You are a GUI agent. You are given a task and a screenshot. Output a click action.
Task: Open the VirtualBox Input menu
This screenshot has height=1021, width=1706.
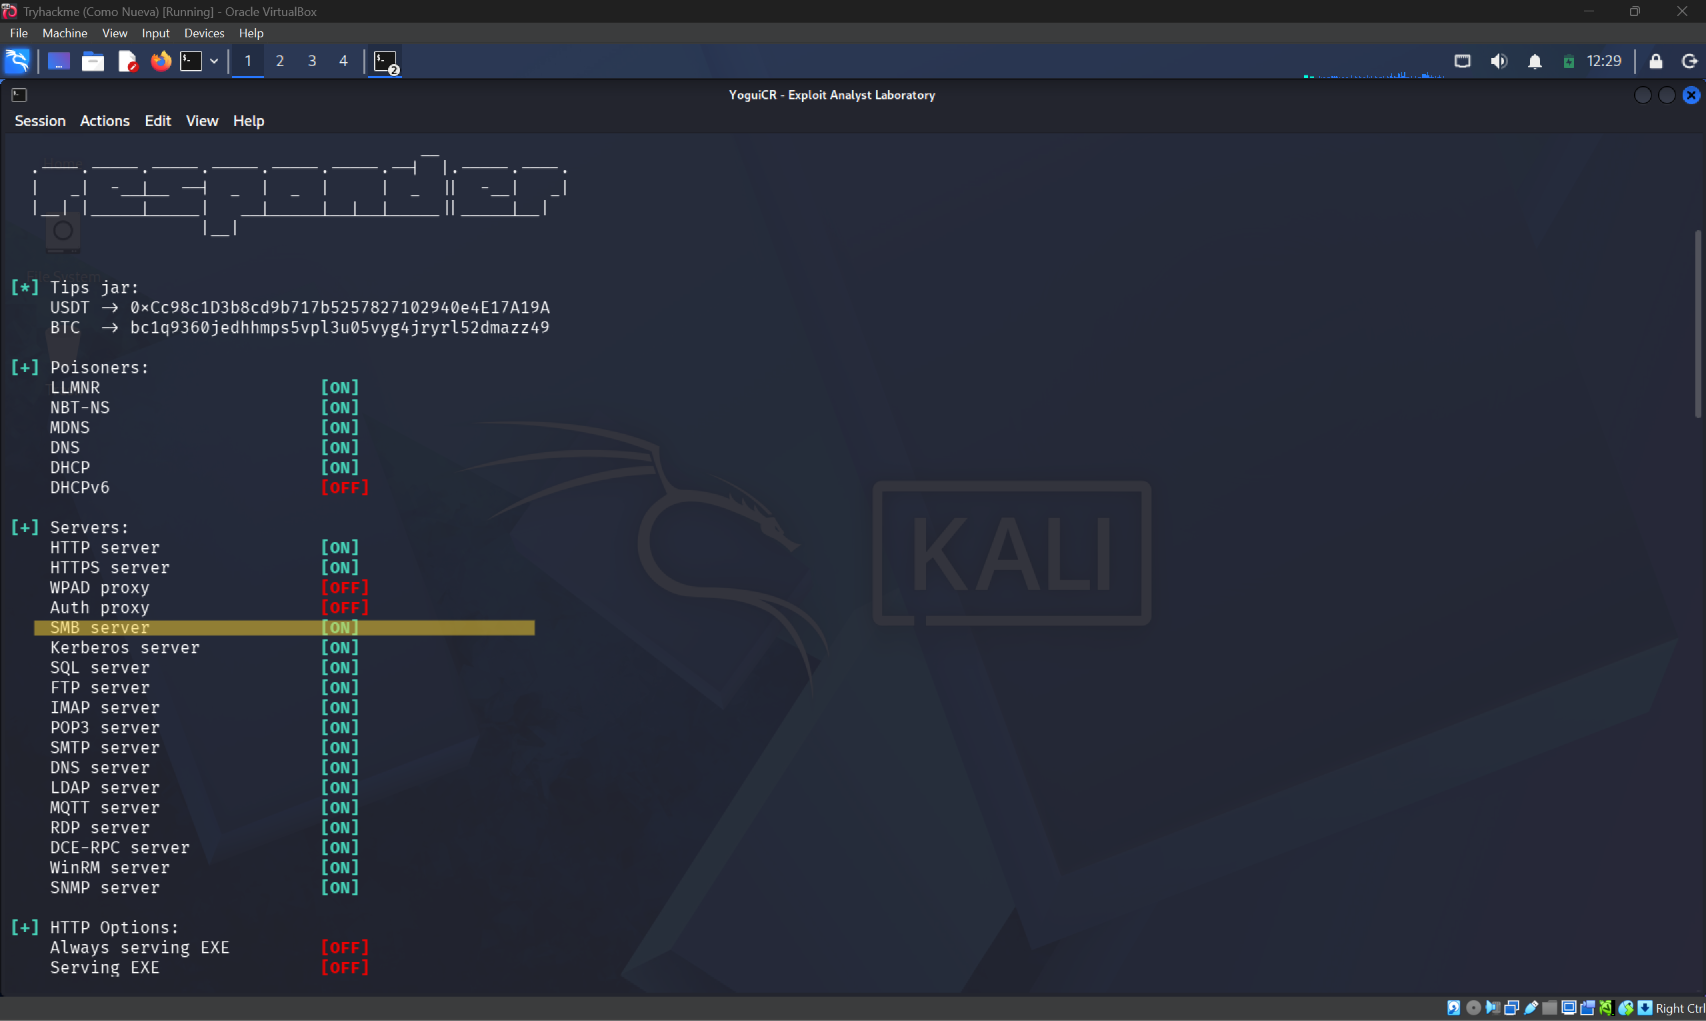156,33
